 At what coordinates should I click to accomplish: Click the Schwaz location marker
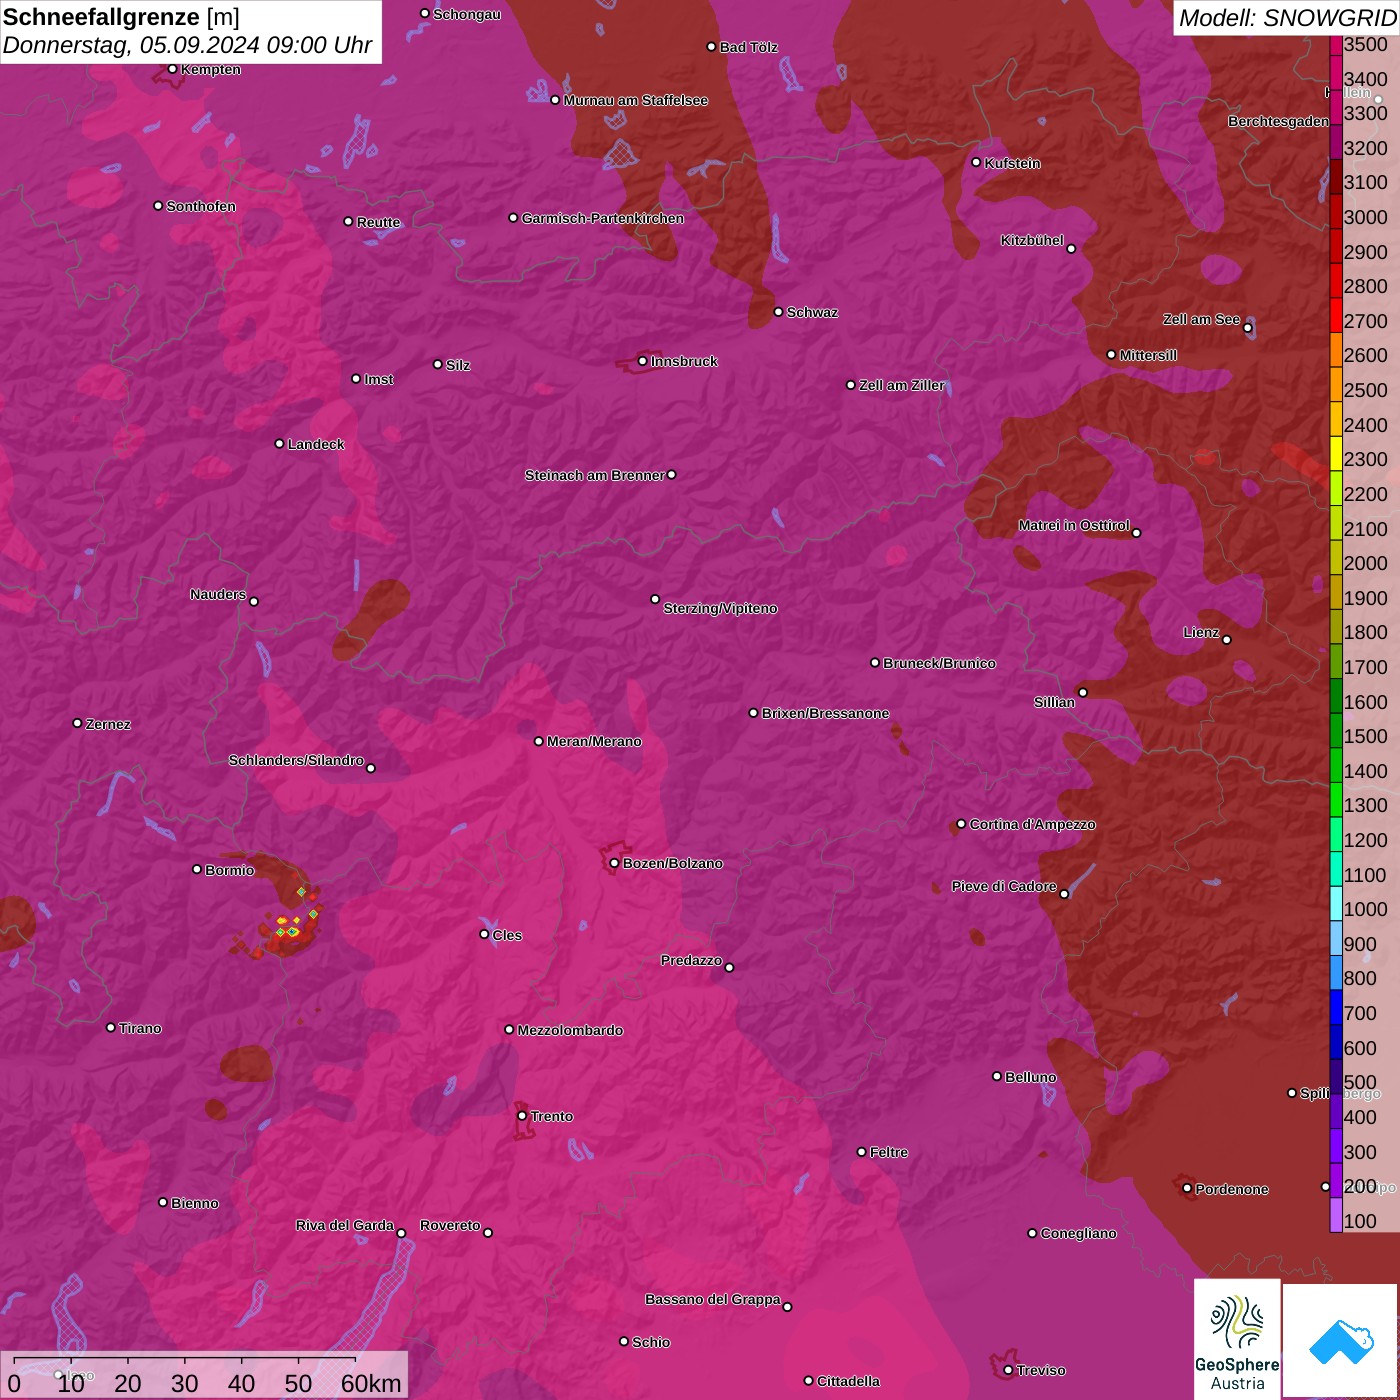pyautogui.click(x=779, y=312)
